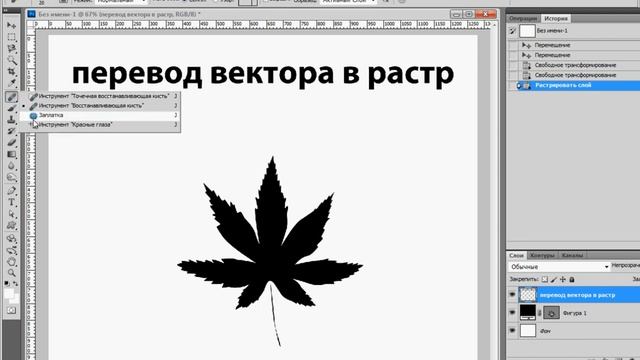
Task: Switch to the Слои tab
Action: tap(516, 256)
